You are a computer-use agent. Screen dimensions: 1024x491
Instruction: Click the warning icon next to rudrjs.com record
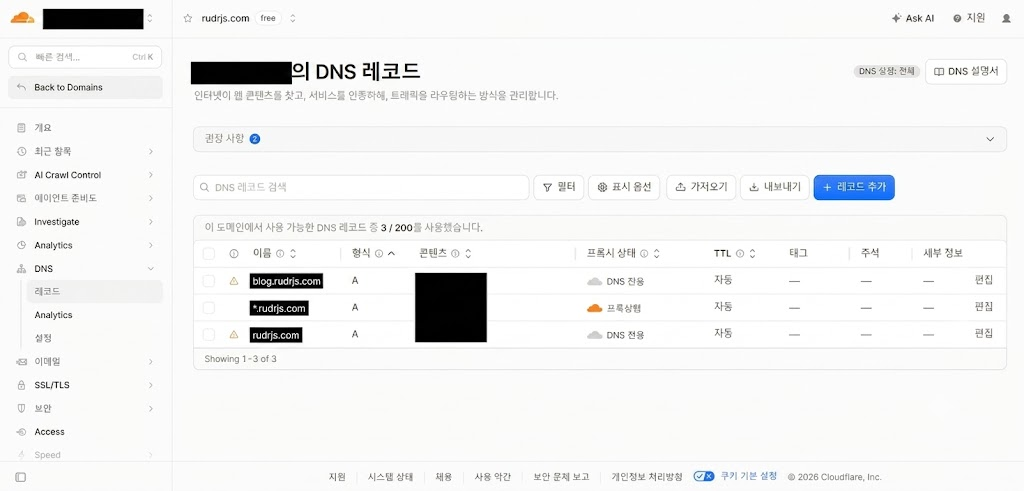point(234,334)
